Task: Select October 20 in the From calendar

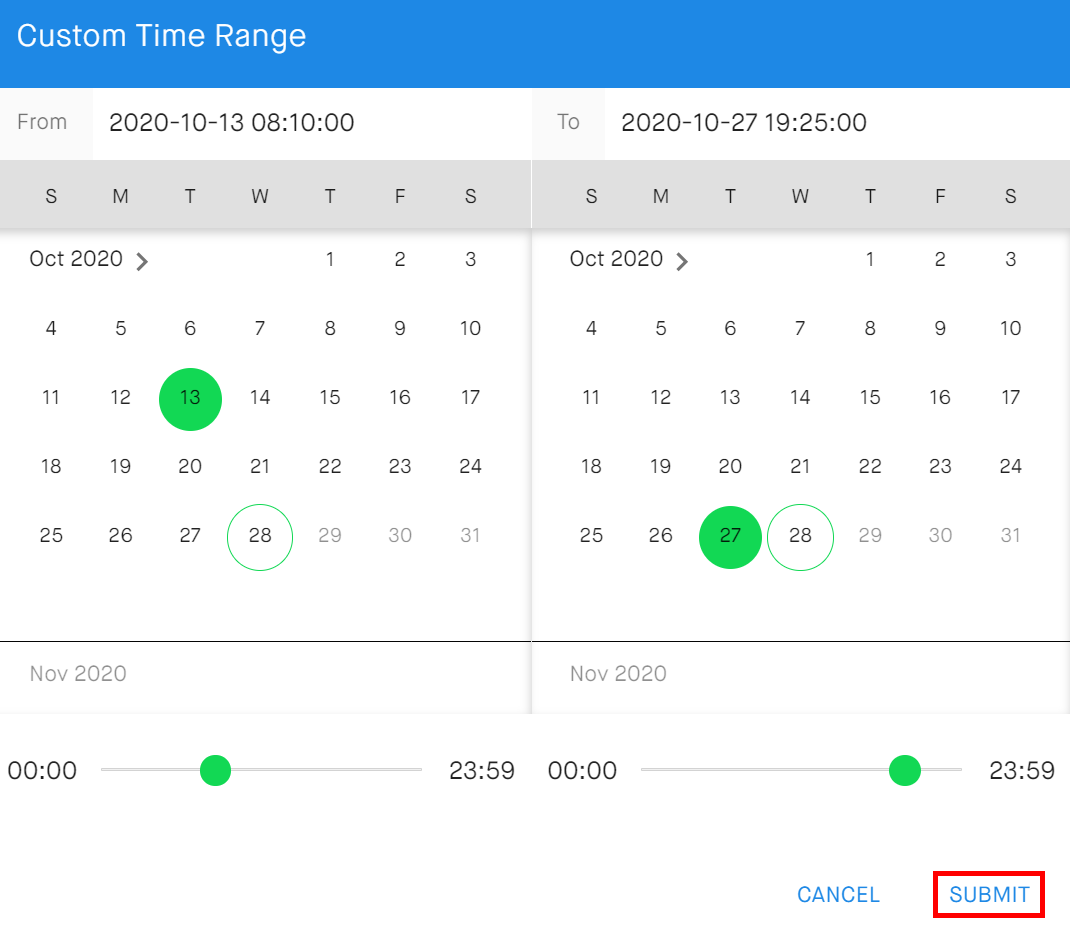Action: pyautogui.click(x=190, y=466)
